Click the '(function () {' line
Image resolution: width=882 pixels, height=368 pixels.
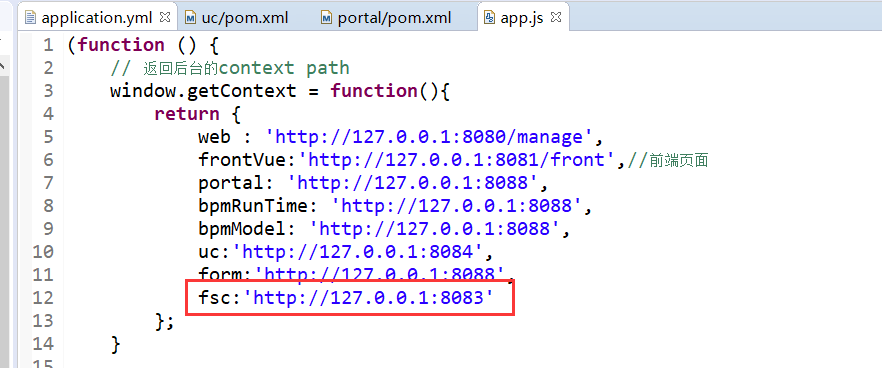[x=143, y=45]
